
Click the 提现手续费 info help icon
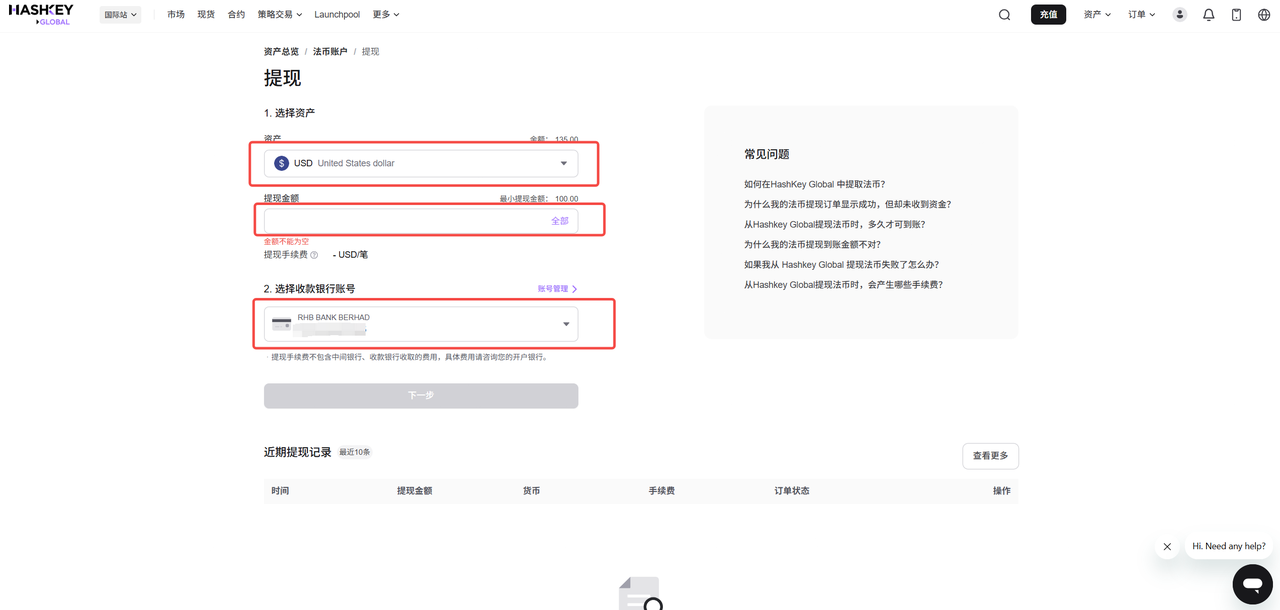[x=314, y=255]
